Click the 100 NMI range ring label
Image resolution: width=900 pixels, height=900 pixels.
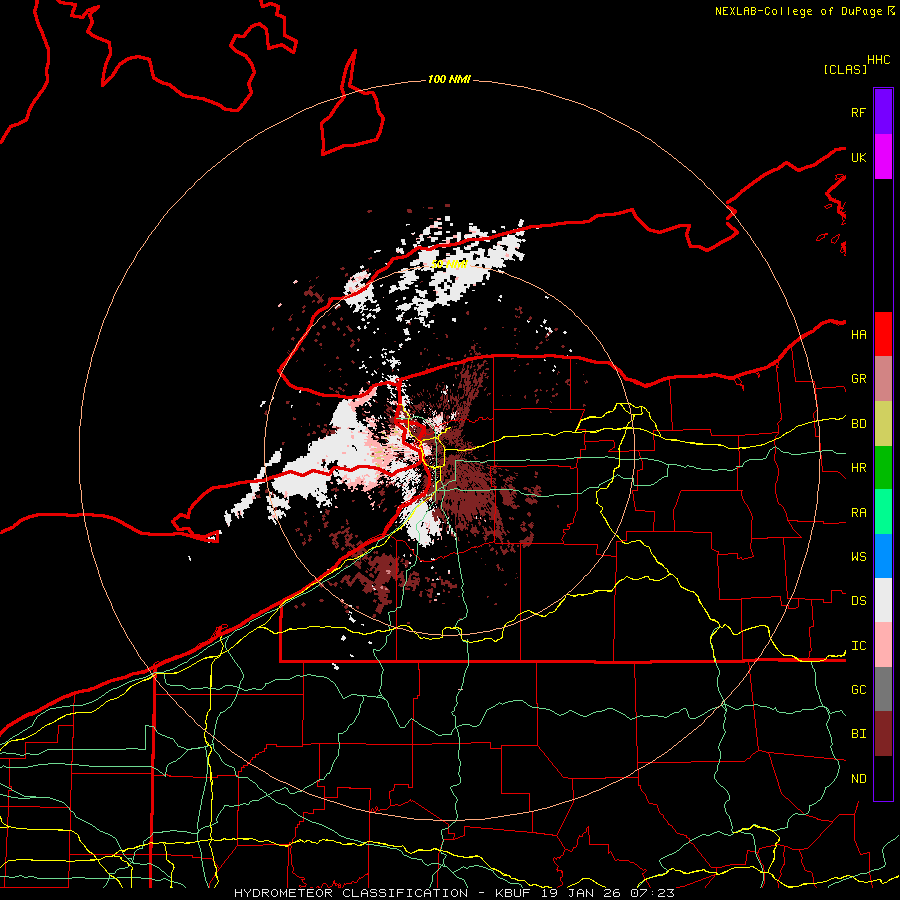(449, 79)
